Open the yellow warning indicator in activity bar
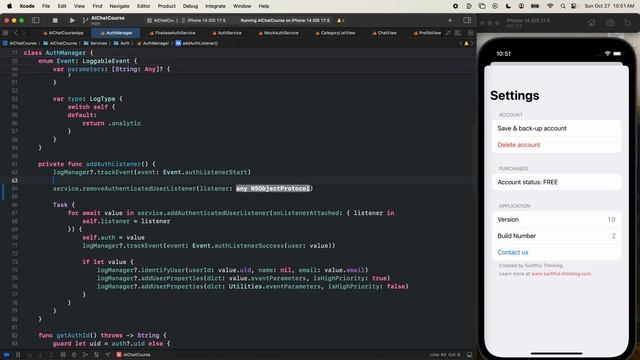The width and height of the screenshot is (640, 360). point(340,20)
